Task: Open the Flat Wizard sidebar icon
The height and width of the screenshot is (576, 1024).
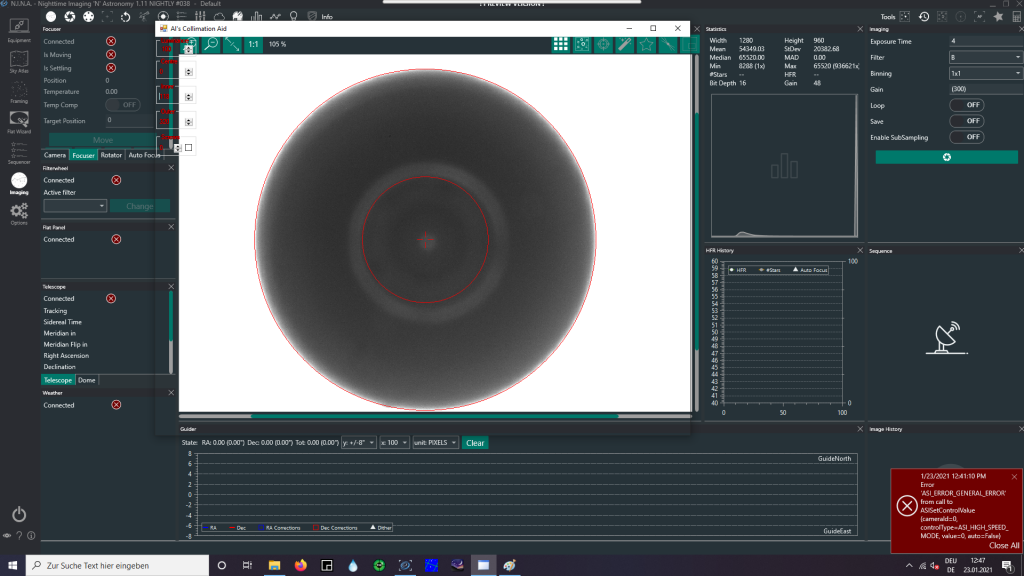Action: 19,120
